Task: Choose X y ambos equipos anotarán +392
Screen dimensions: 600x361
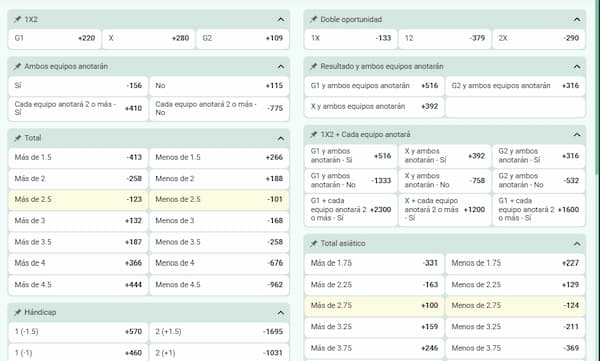Action: [374, 107]
